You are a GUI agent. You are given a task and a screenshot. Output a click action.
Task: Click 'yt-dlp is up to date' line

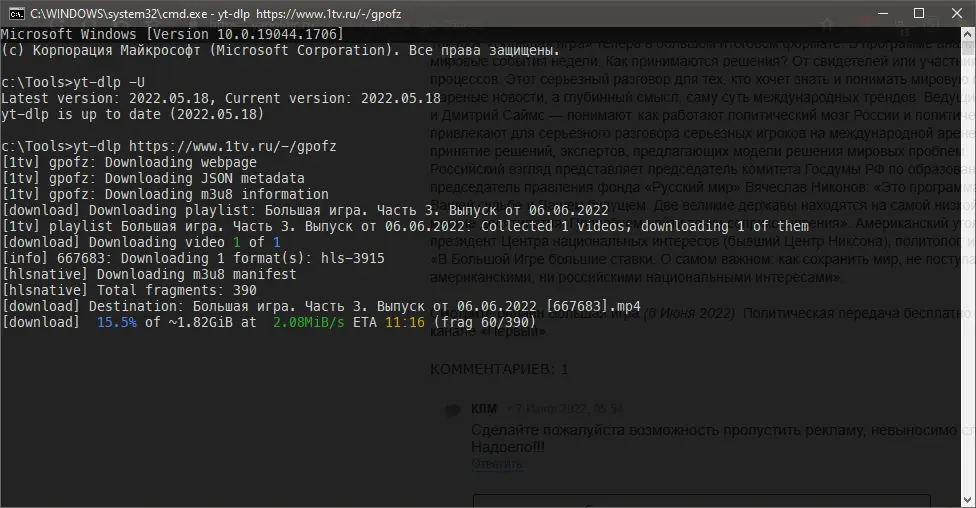[133, 115]
